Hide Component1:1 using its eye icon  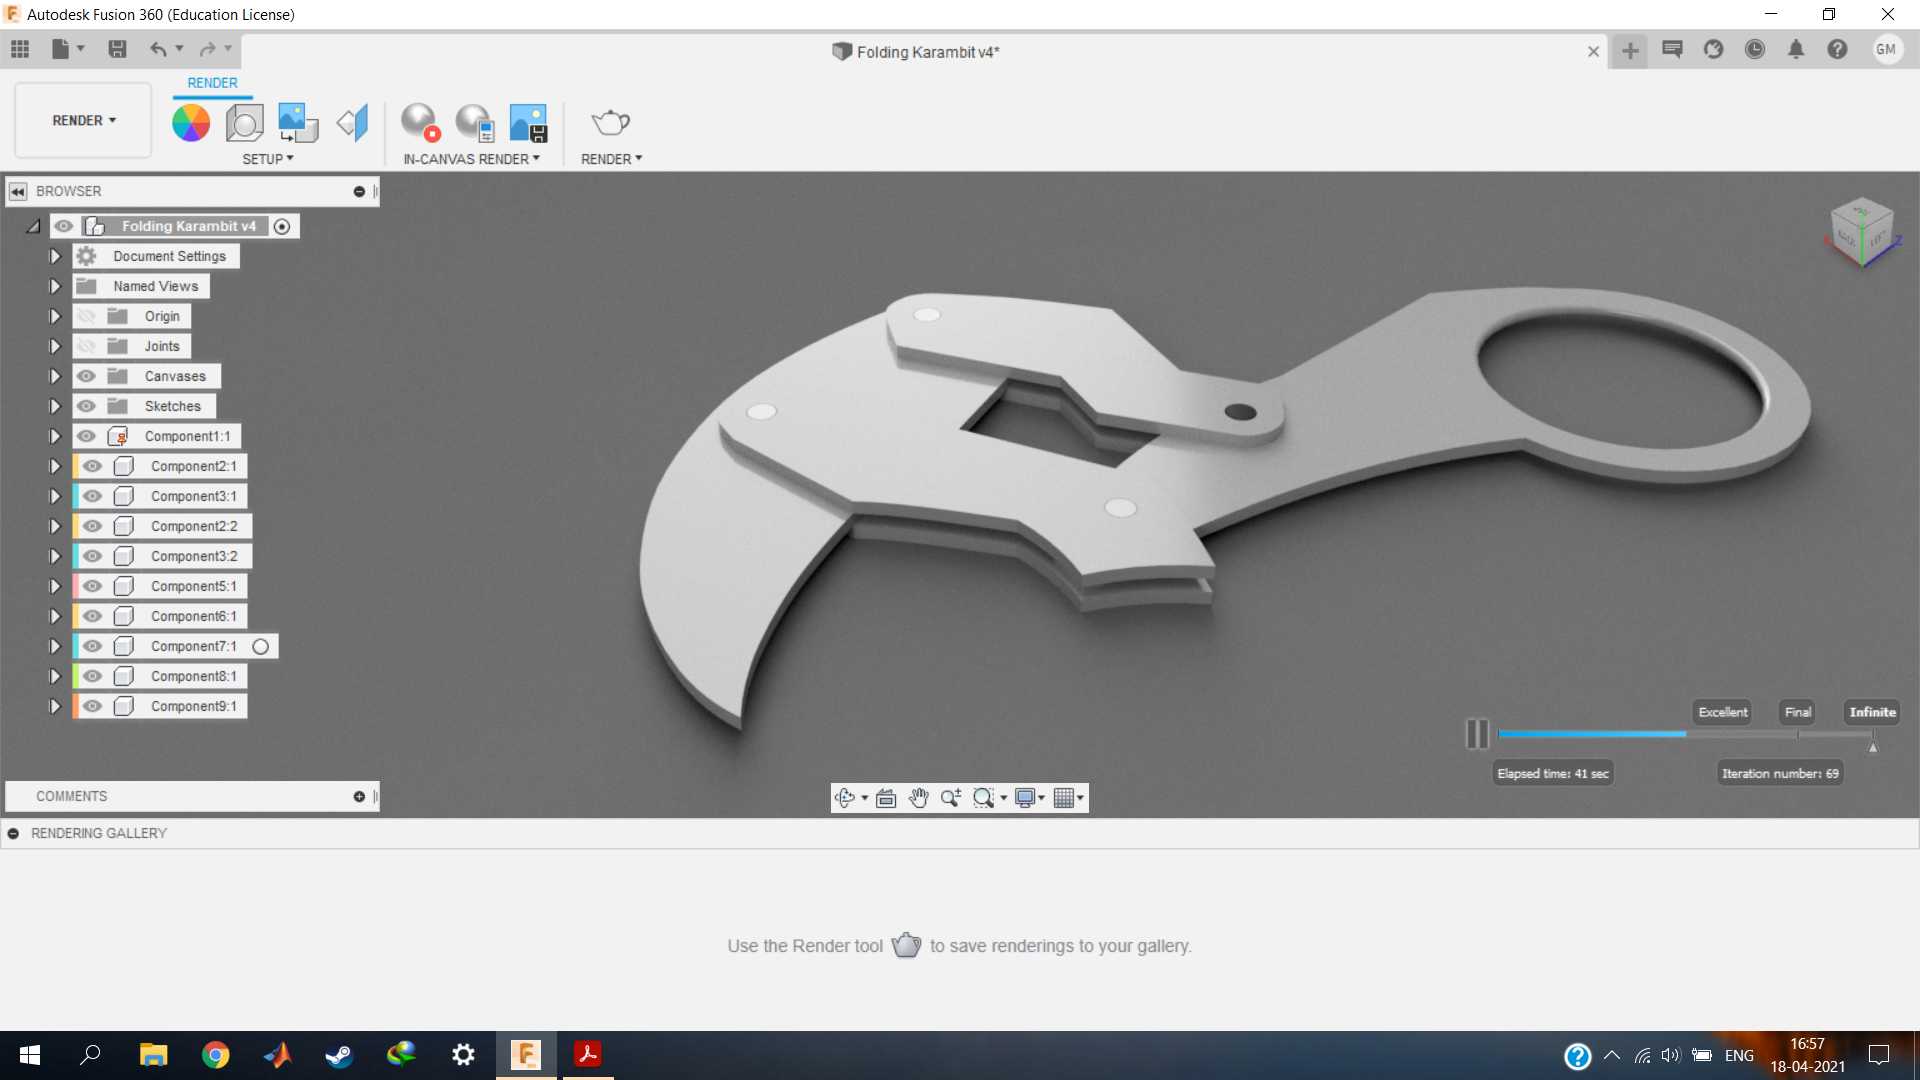pyautogui.click(x=87, y=436)
